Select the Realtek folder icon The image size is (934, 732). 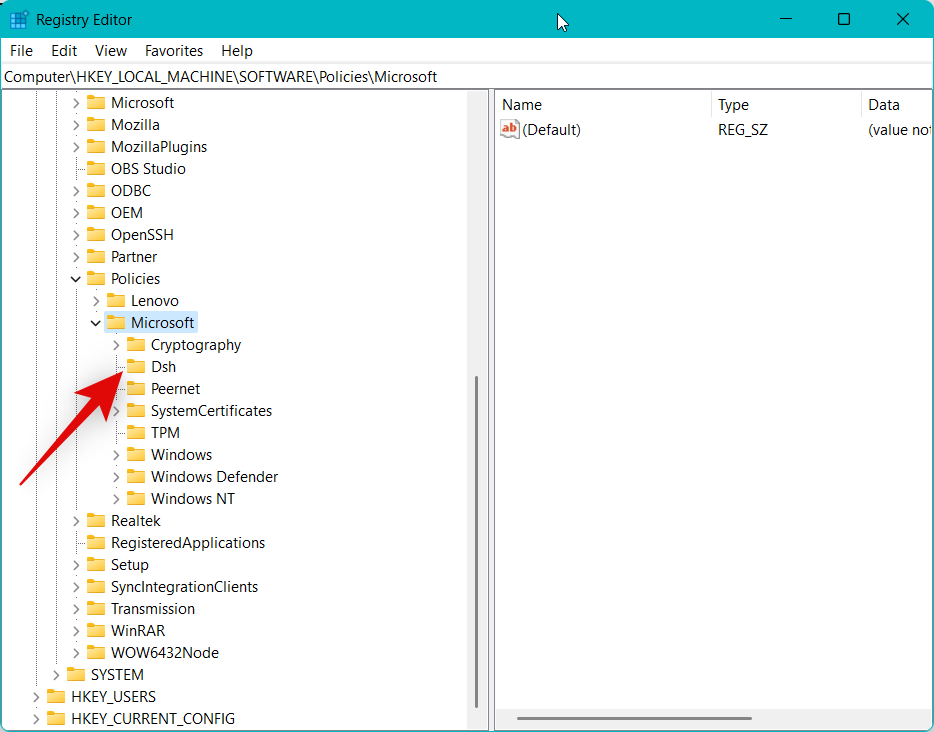coord(96,520)
